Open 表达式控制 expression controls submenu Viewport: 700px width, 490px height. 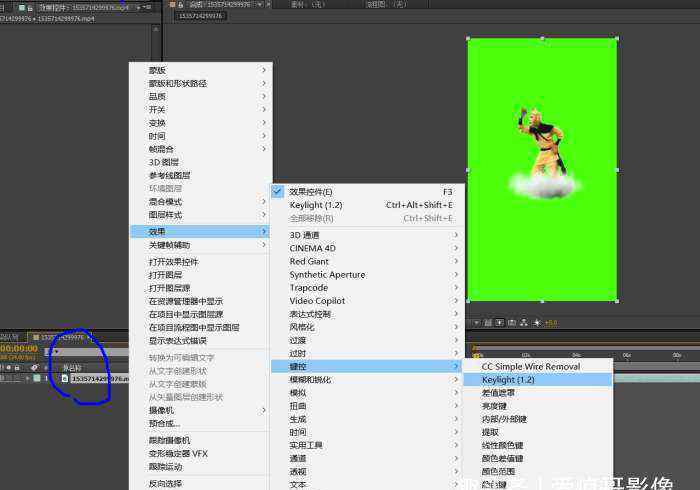pos(366,314)
